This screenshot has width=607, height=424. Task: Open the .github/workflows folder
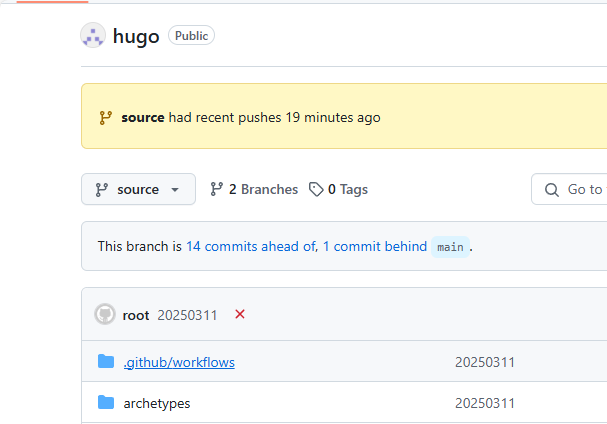click(x=179, y=362)
